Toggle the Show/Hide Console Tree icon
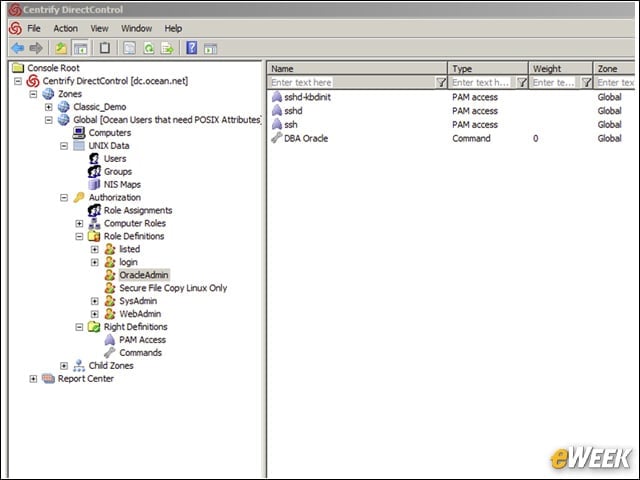The height and width of the screenshot is (480, 640). tap(80, 48)
